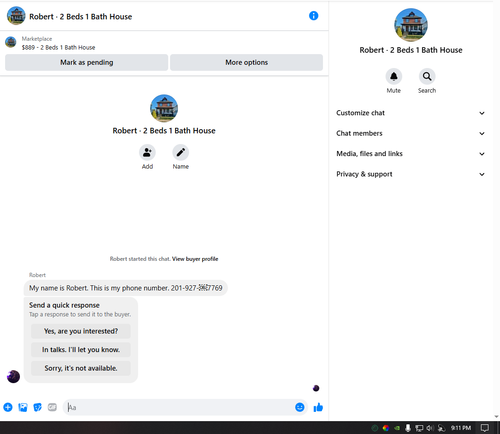Click the More options button
The height and width of the screenshot is (434, 500).
pos(246,62)
